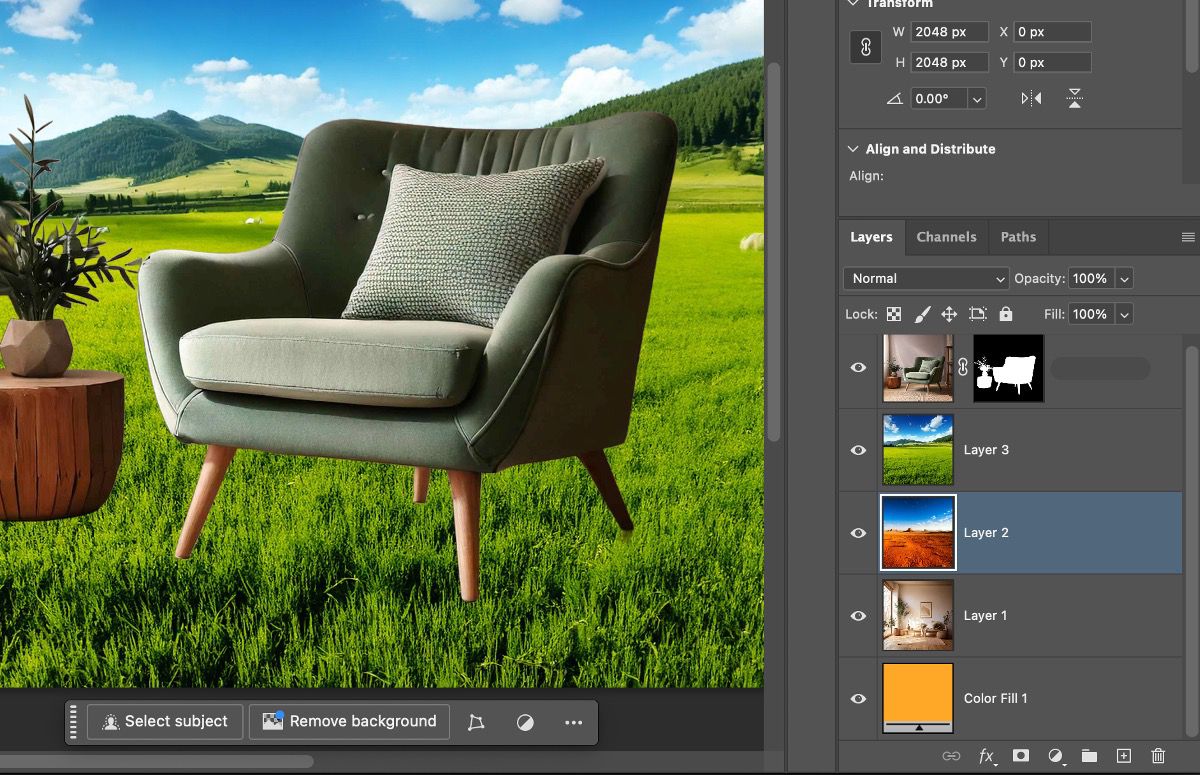Select the Layer 1 name
Viewport: 1200px width, 775px height.
986,616
